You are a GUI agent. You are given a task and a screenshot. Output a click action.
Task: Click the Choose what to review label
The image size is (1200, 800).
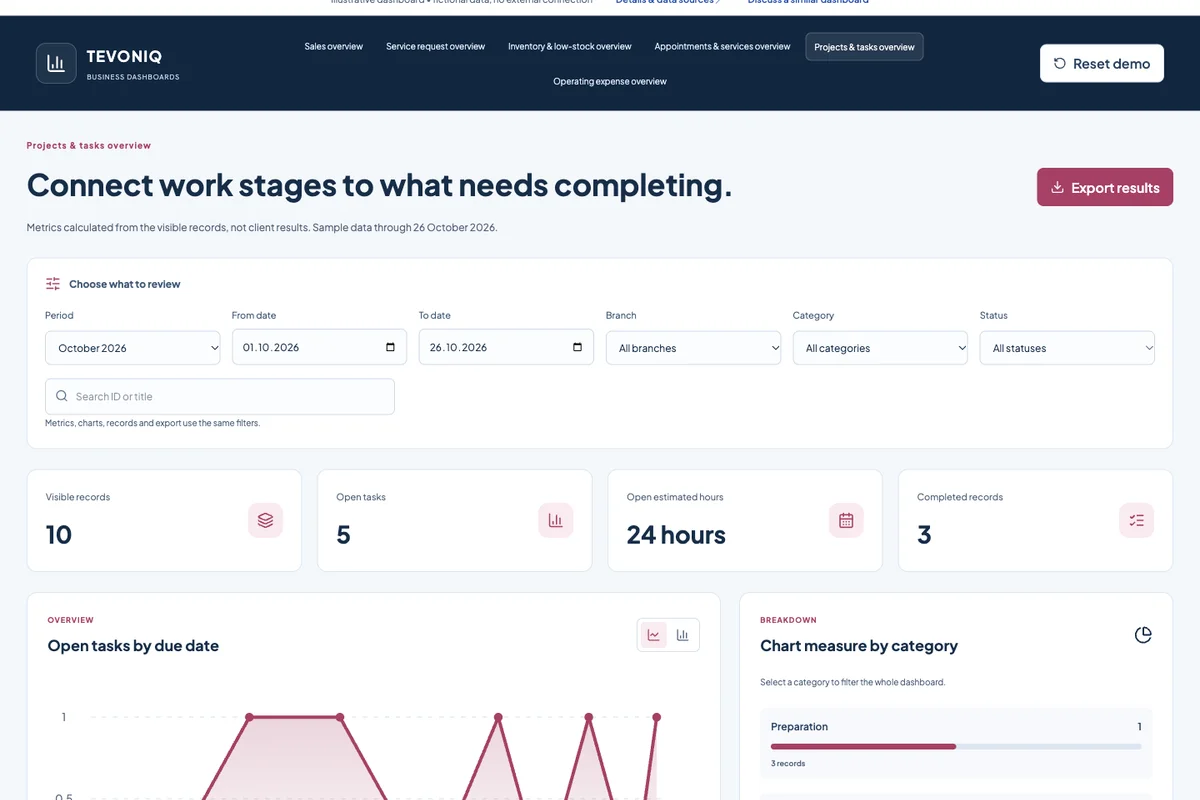point(125,284)
